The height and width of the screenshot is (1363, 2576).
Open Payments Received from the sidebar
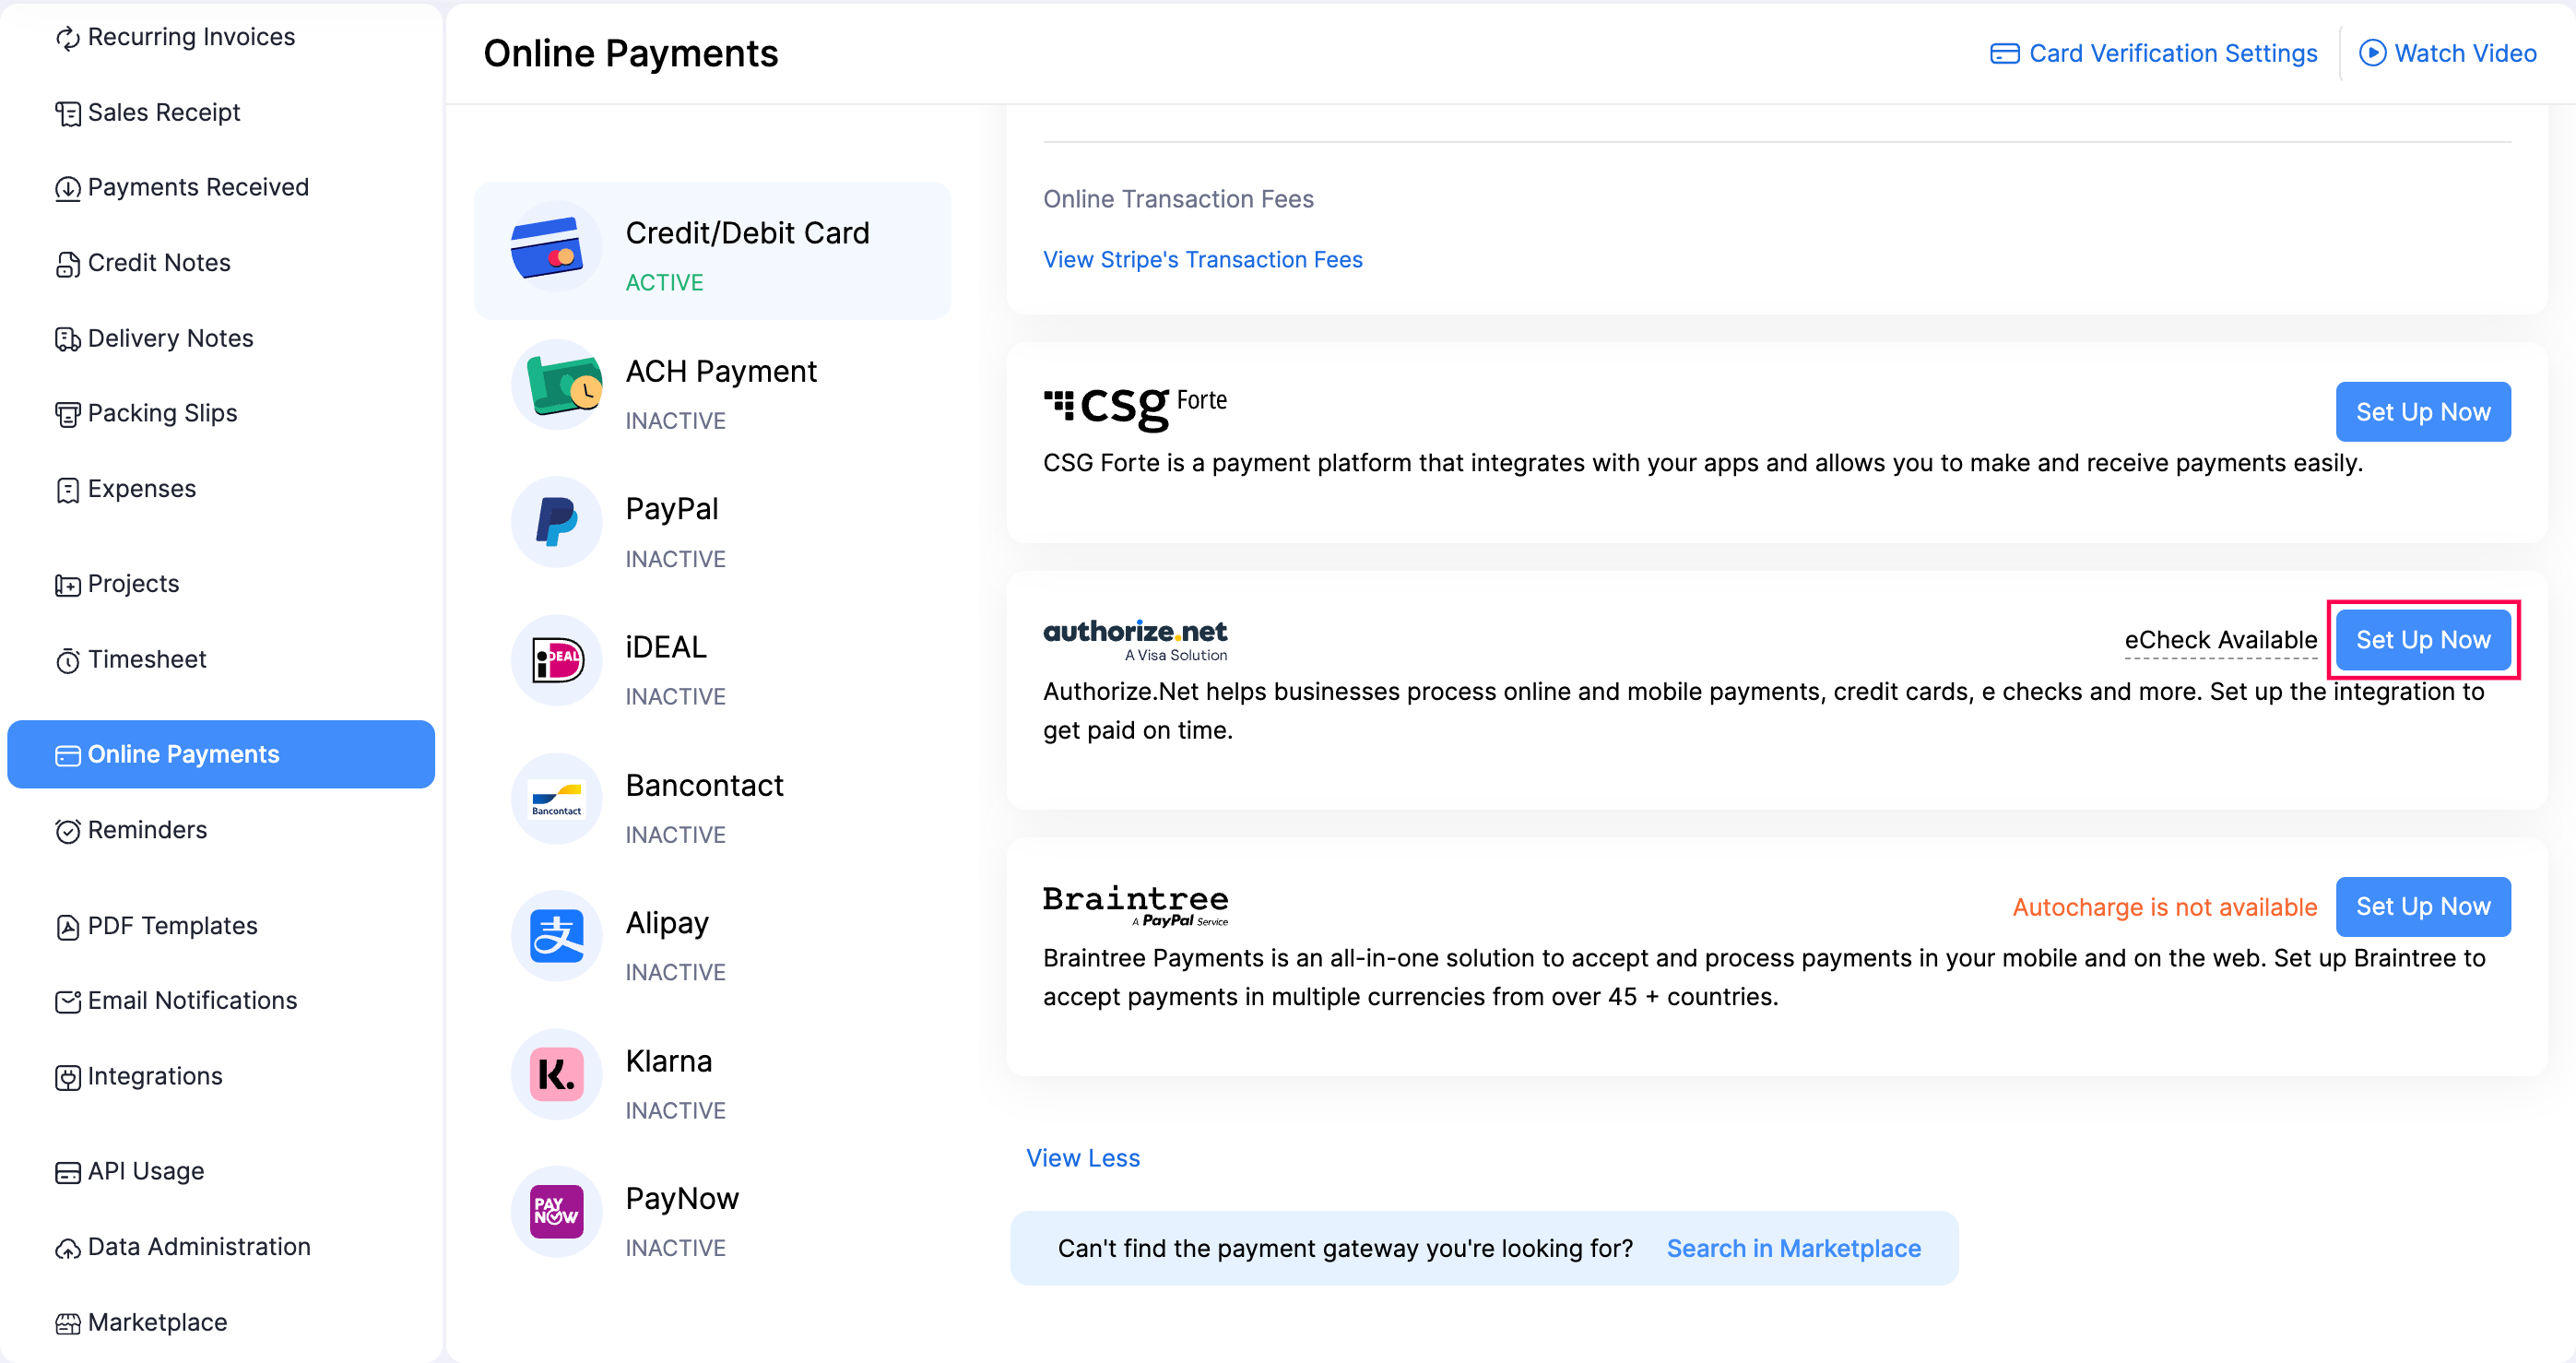(198, 187)
